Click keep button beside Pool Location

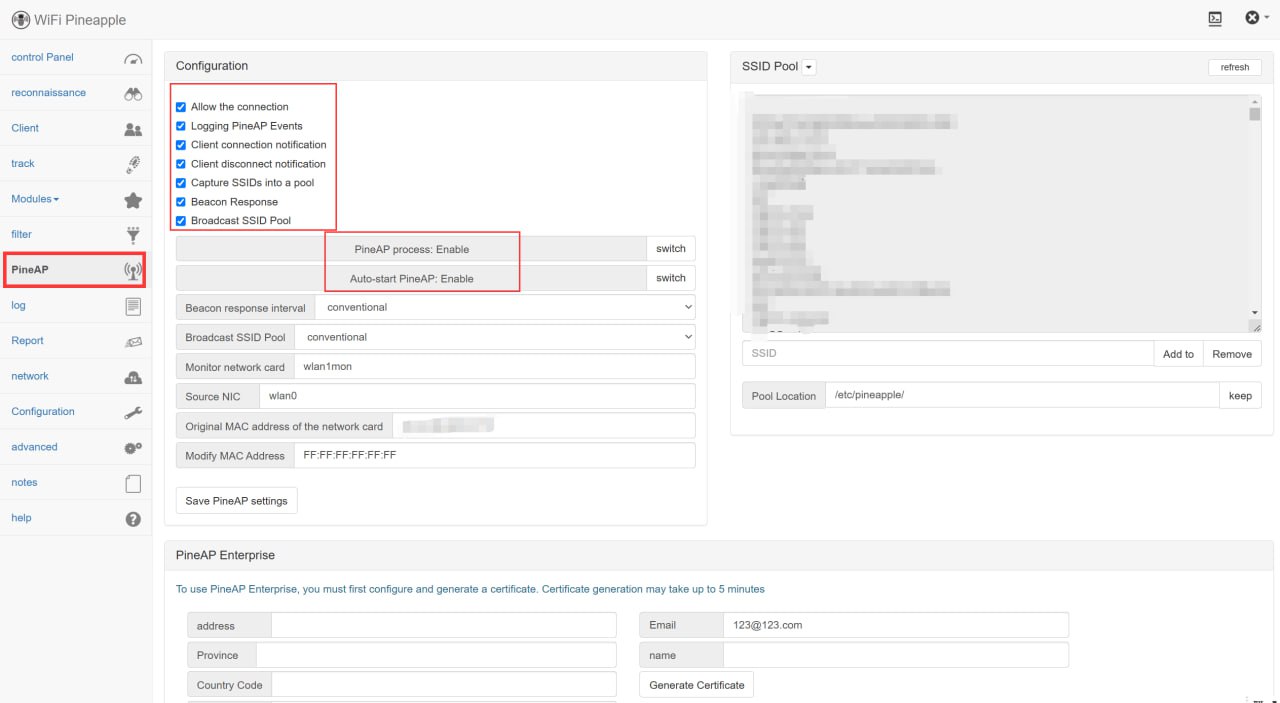1240,395
